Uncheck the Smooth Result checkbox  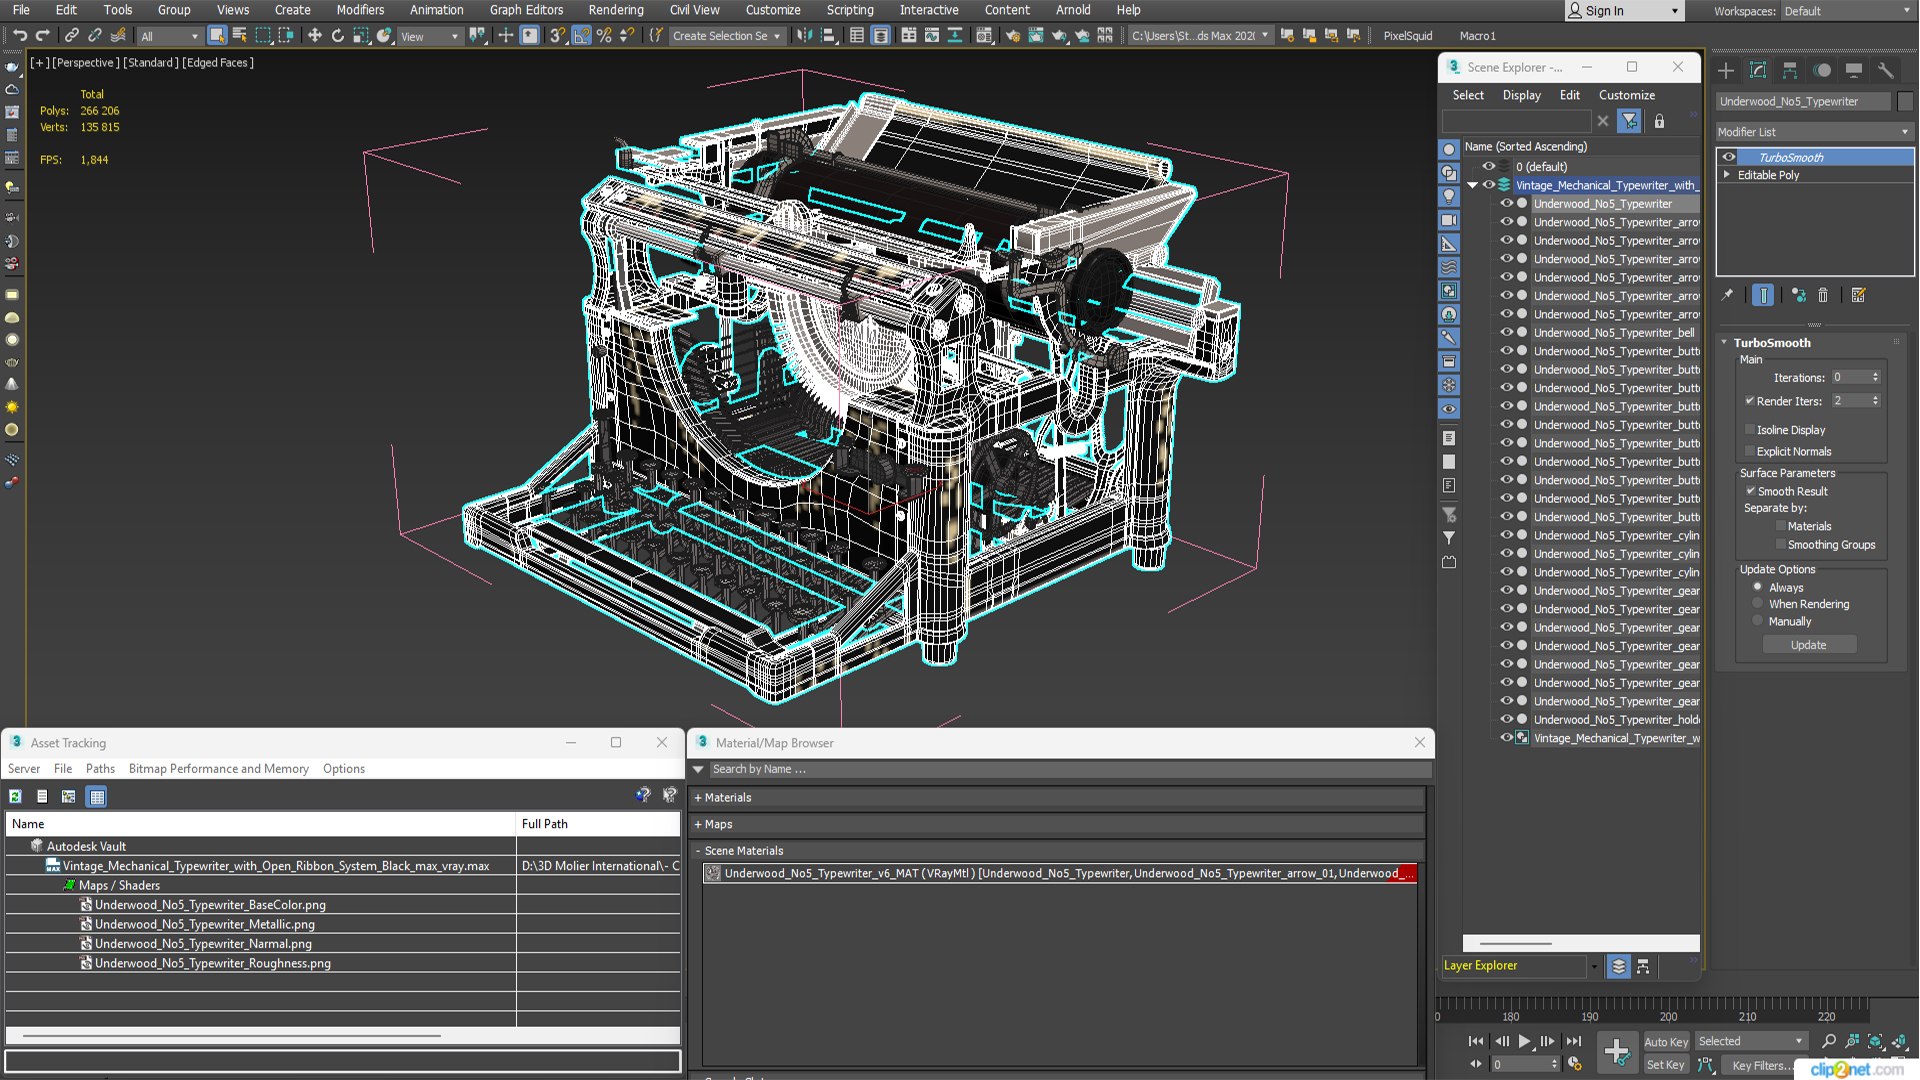(1750, 491)
